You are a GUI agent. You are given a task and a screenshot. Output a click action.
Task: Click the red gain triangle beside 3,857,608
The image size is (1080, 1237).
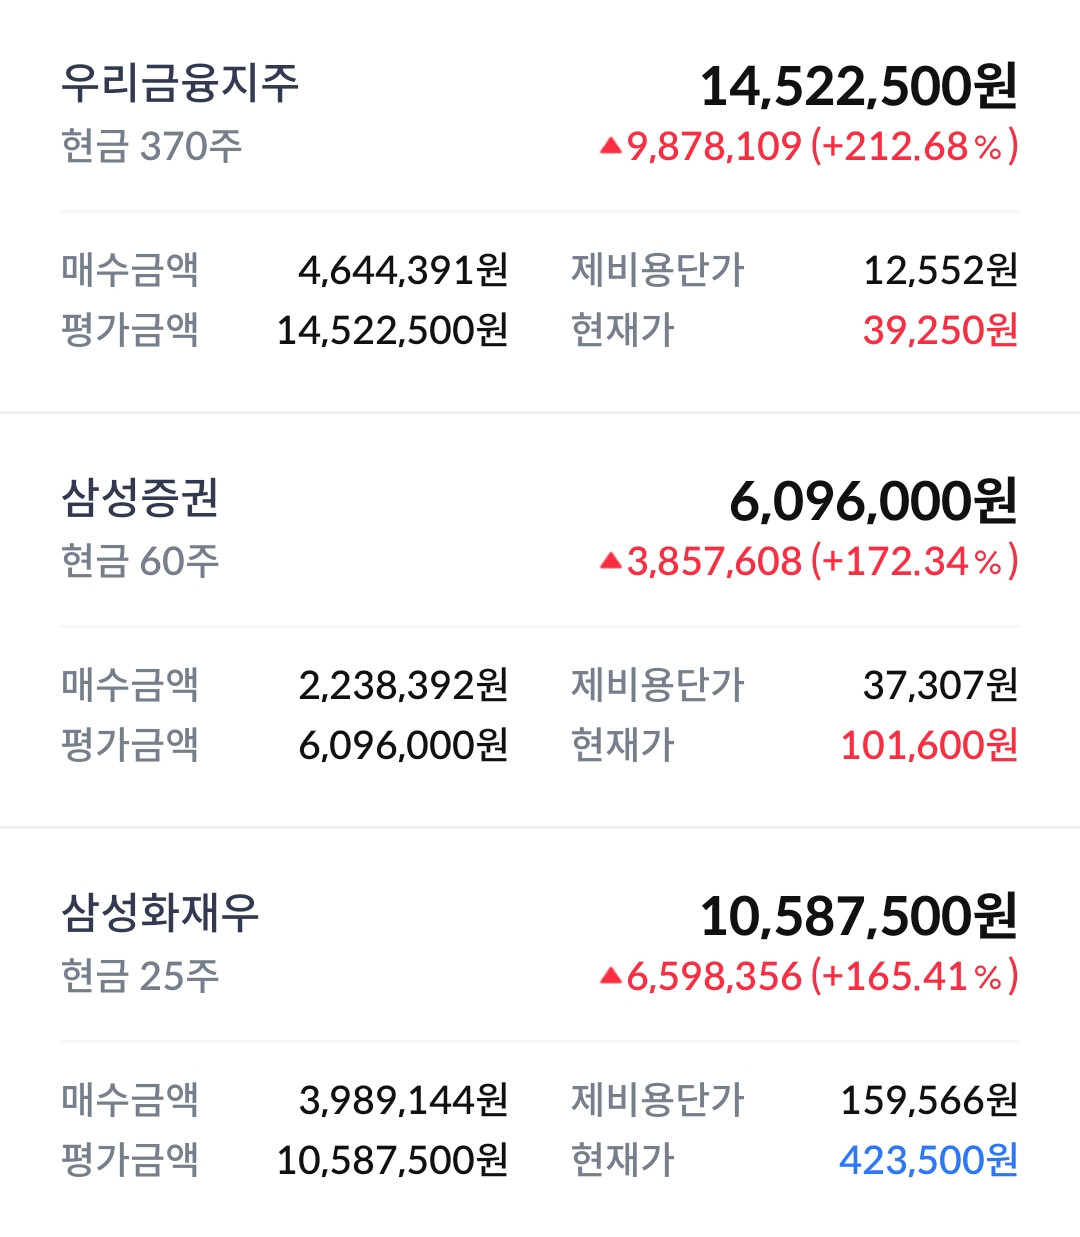tap(611, 561)
